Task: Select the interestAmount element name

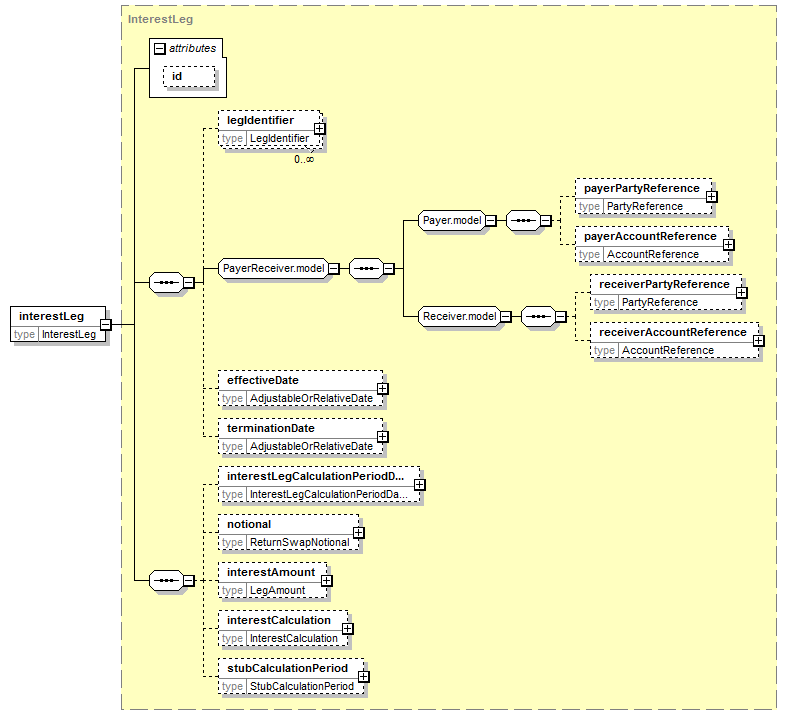Action: [x=271, y=573]
